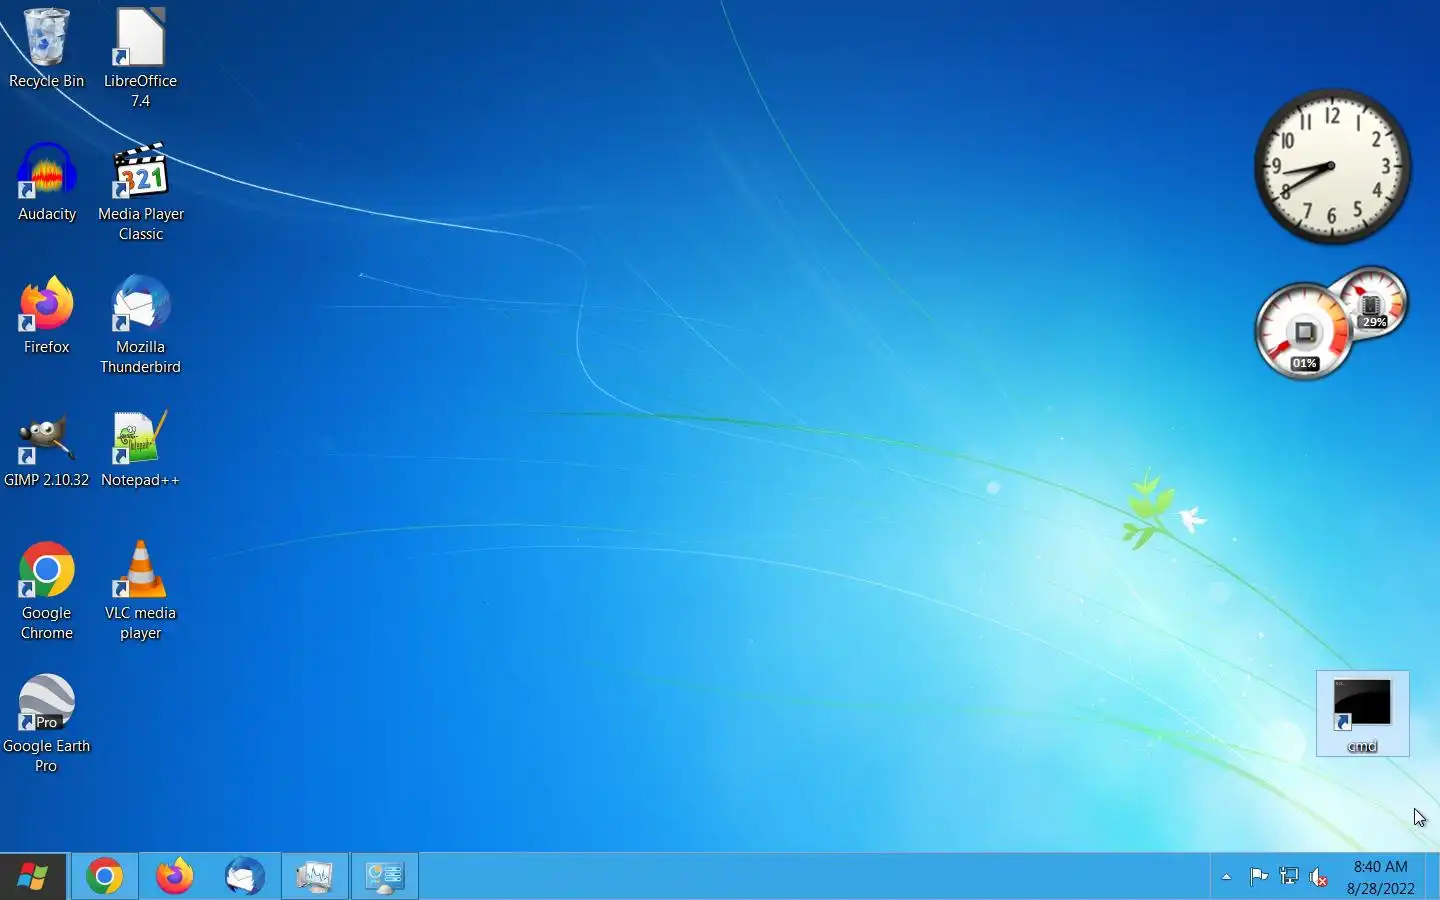Select the Audacity desktop shortcut

pyautogui.click(x=46, y=183)
